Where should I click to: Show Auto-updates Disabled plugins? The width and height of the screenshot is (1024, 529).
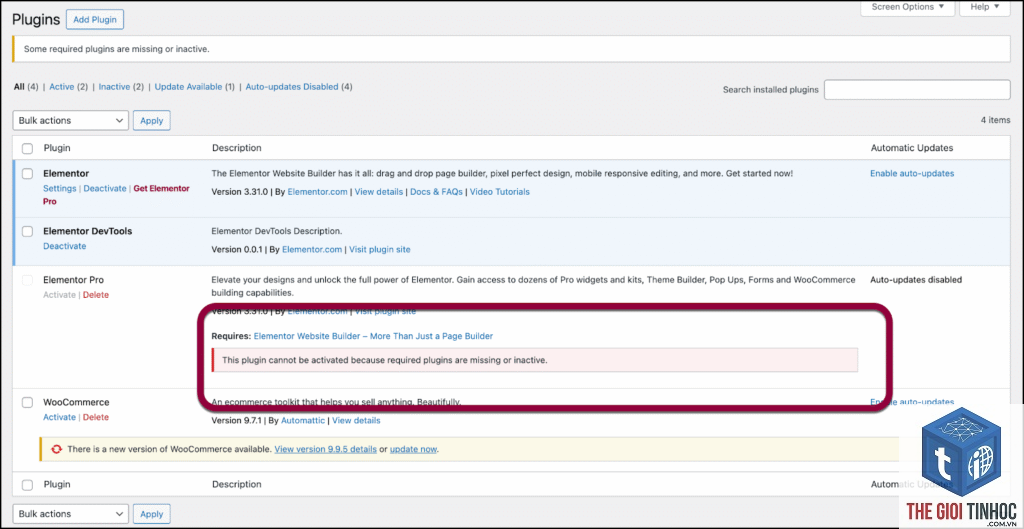(x=292, y=87)
